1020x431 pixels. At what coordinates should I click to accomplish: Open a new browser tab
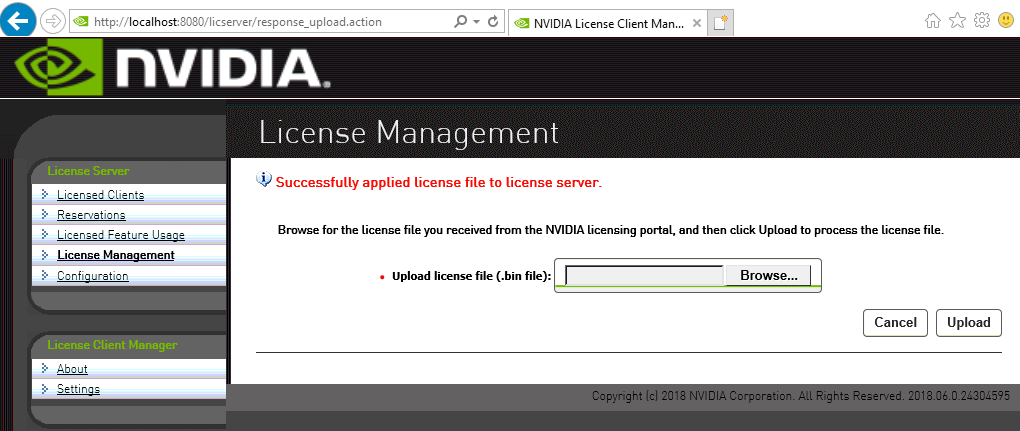720,21
